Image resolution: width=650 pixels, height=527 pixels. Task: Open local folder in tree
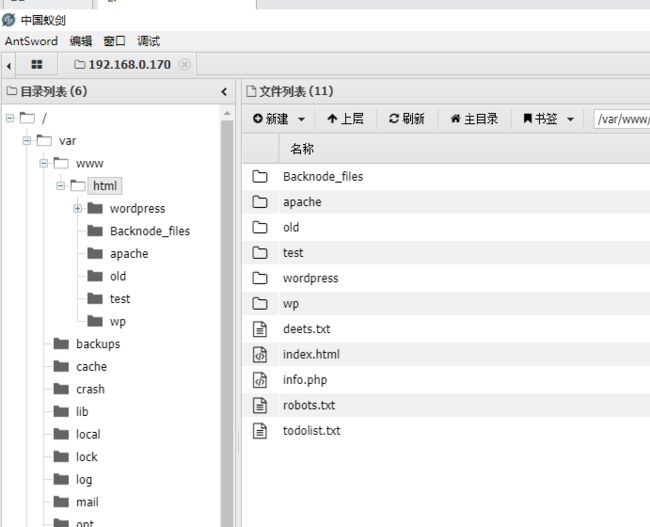(x=88, y=434)
